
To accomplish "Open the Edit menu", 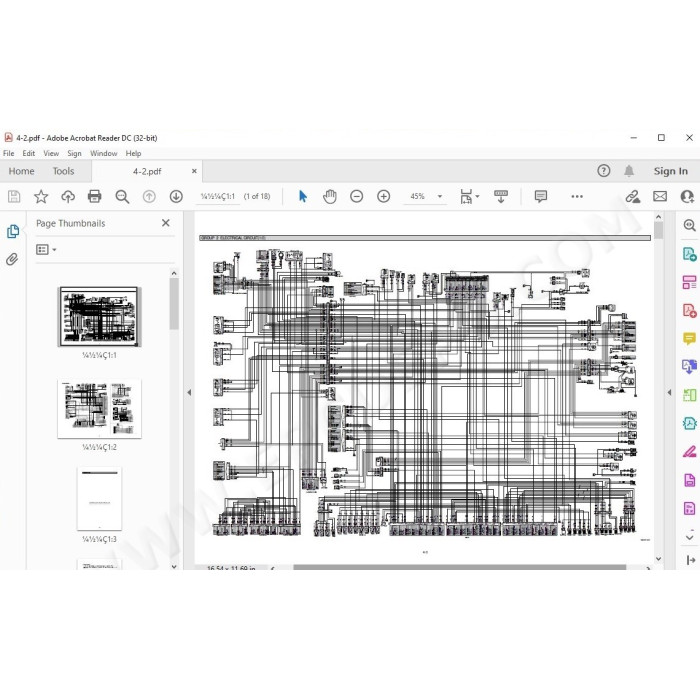I will 29,153.
